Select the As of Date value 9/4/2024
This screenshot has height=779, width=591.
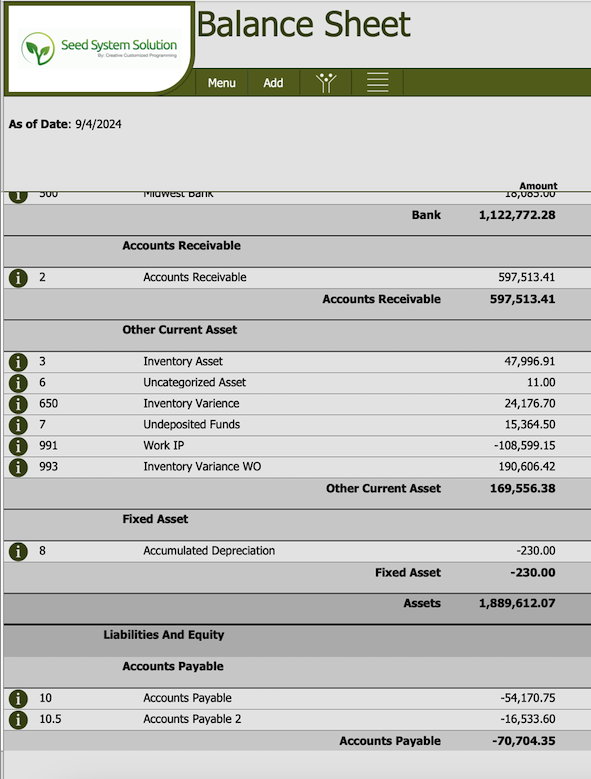click(x=98, y=124)
